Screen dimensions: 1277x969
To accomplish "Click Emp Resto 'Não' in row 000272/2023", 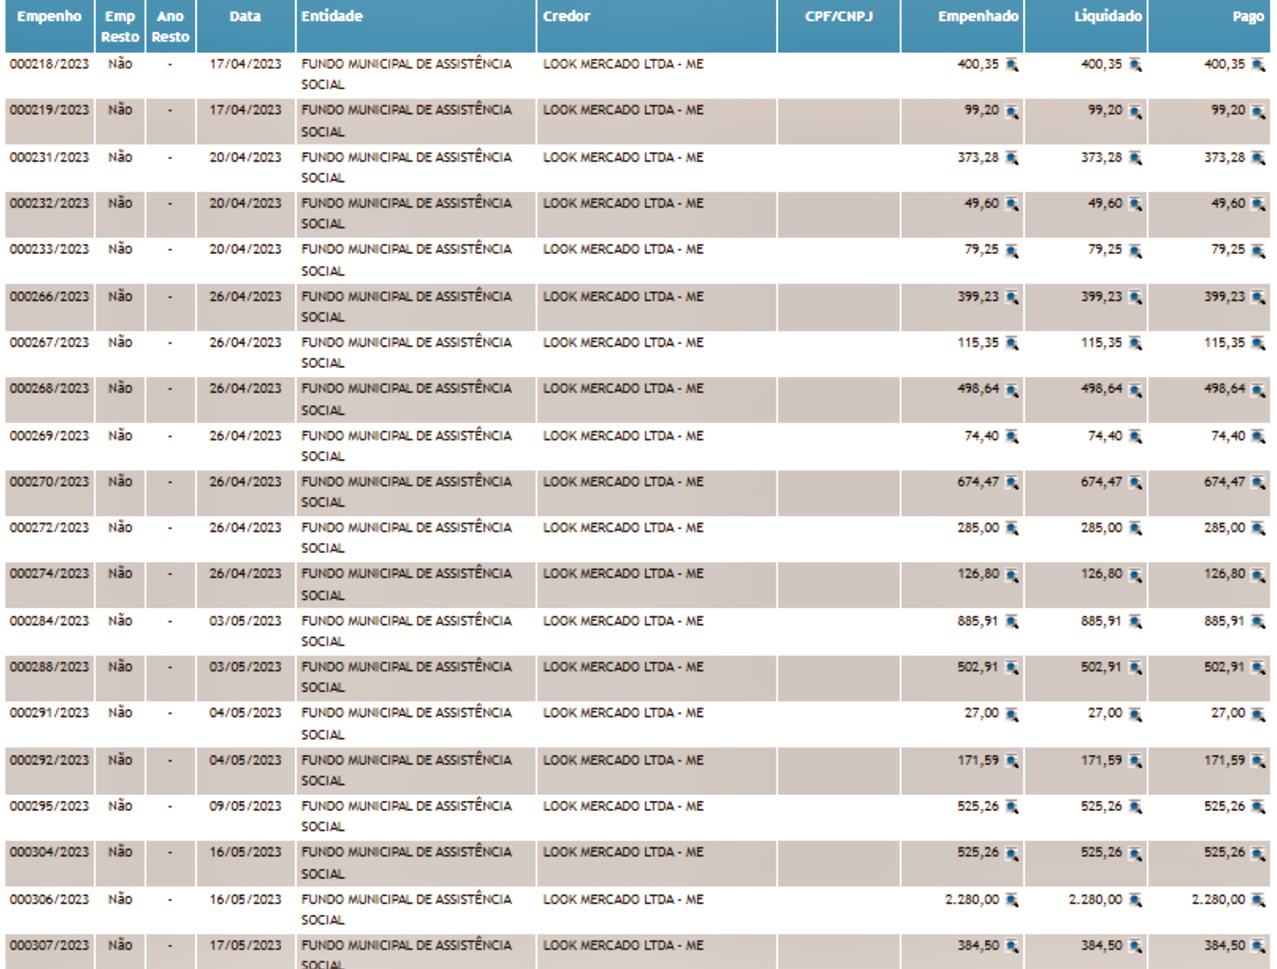I will [120, 527].
